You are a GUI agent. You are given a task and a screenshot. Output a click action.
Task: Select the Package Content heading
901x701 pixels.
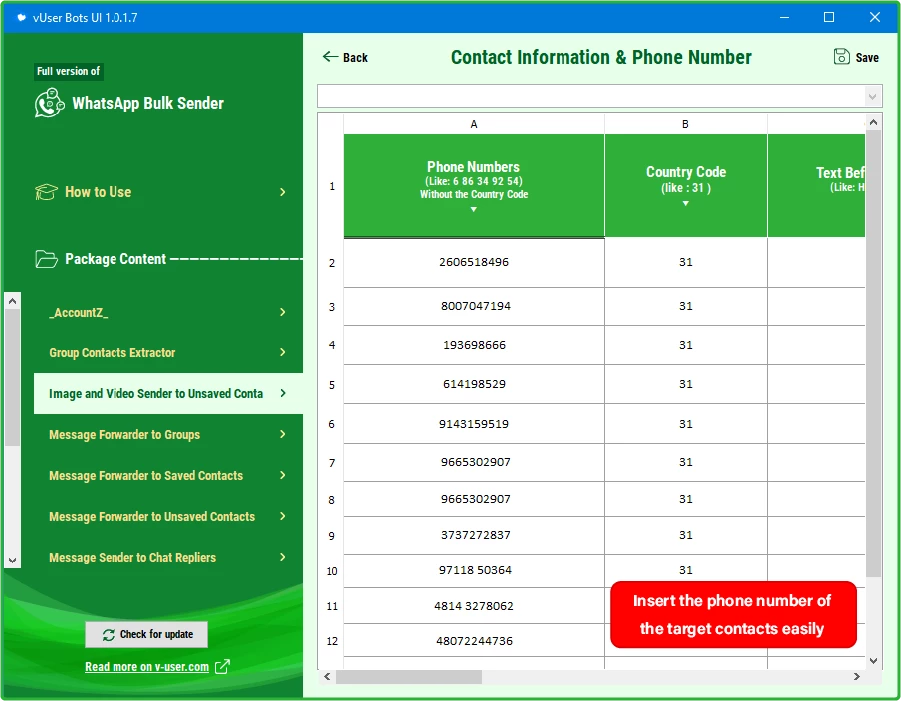115,259
